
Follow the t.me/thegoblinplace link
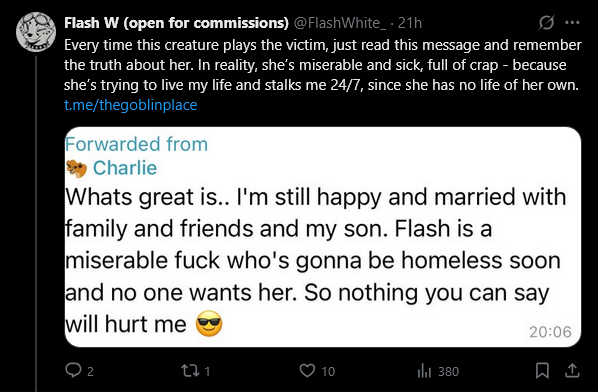(130, 105)
